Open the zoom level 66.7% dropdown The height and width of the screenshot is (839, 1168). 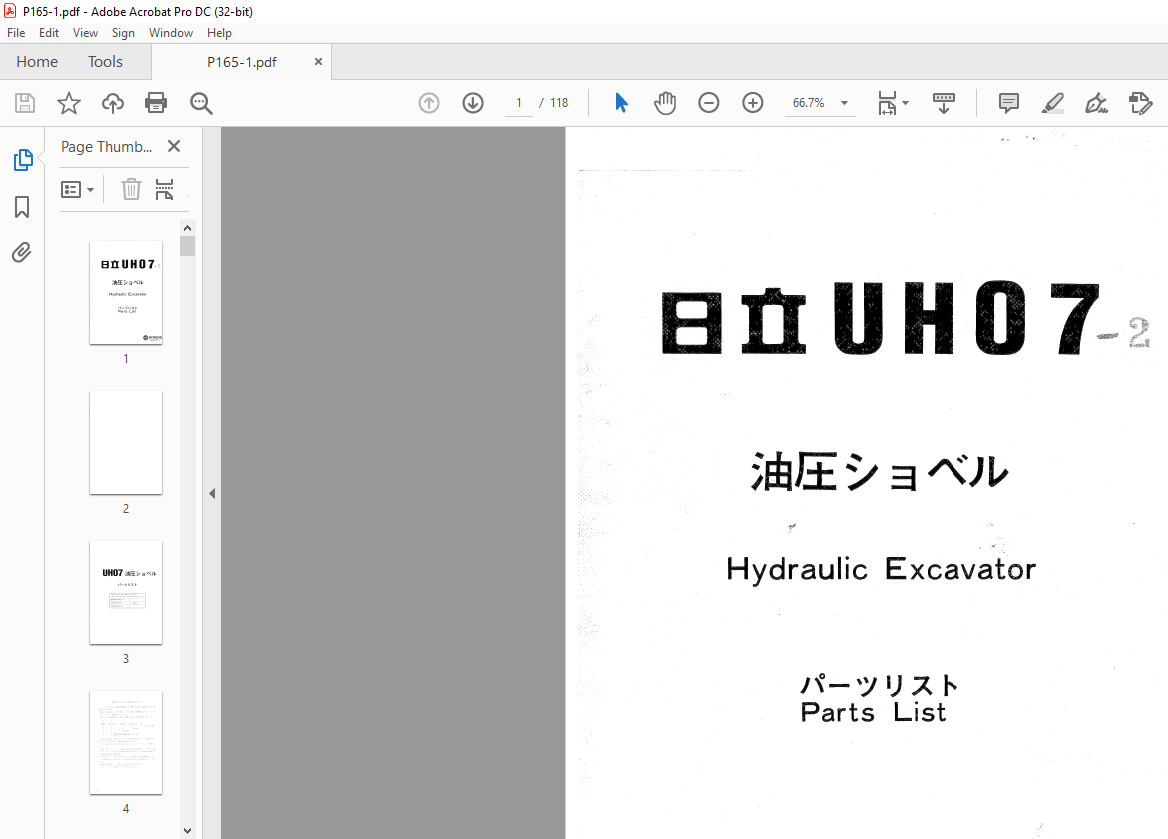845,103
